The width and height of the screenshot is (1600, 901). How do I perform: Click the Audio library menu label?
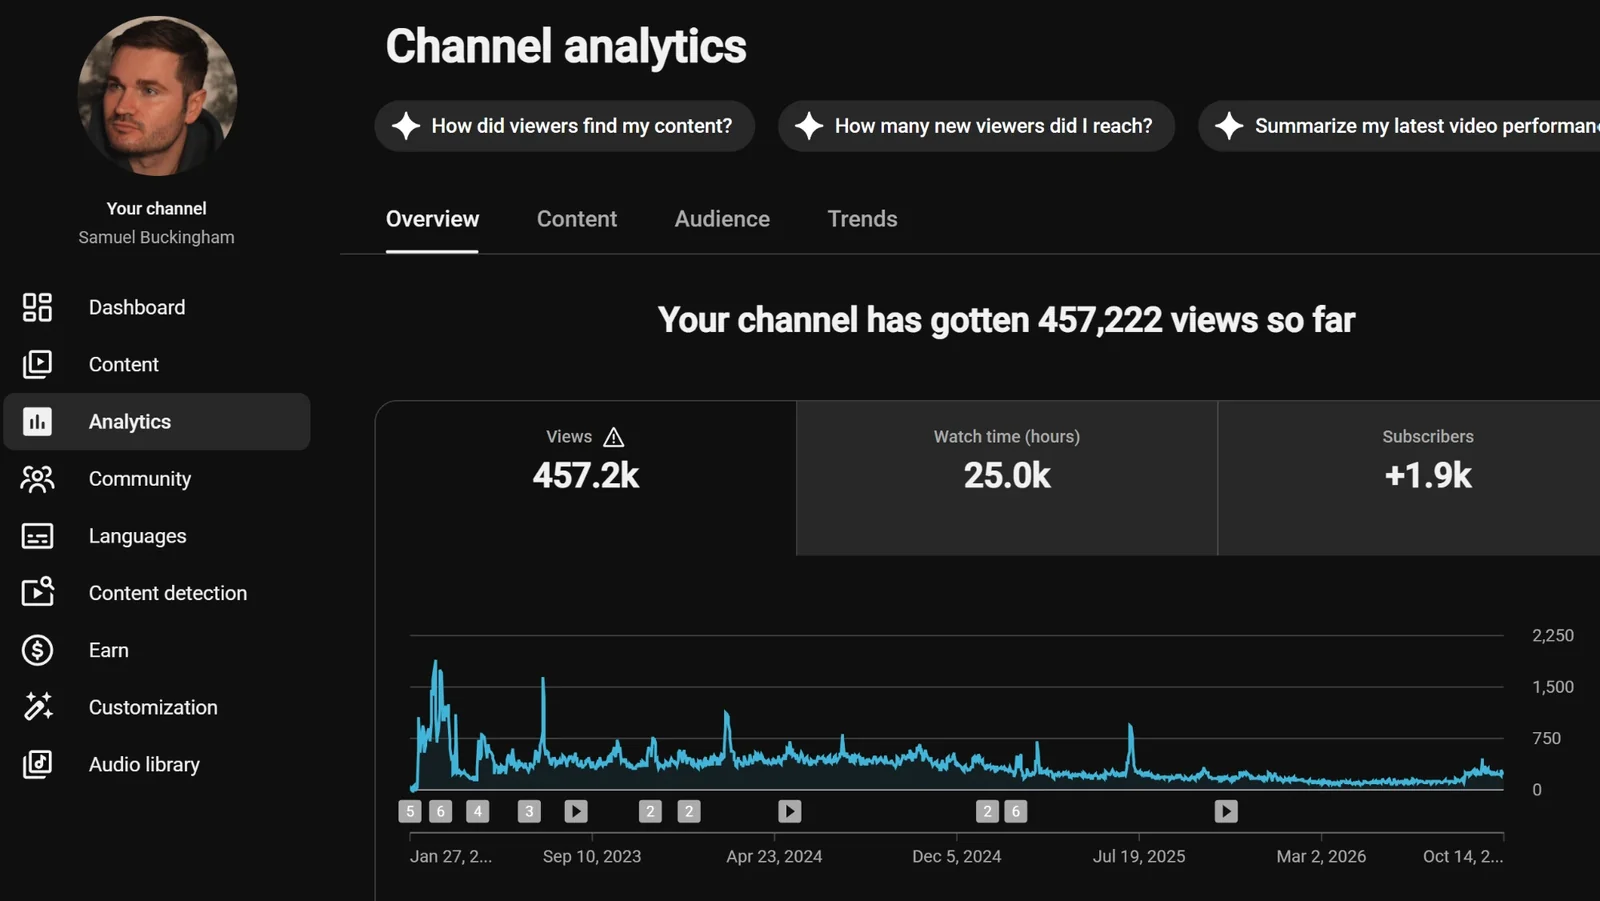pyautogui.click(x=144, y=764)
